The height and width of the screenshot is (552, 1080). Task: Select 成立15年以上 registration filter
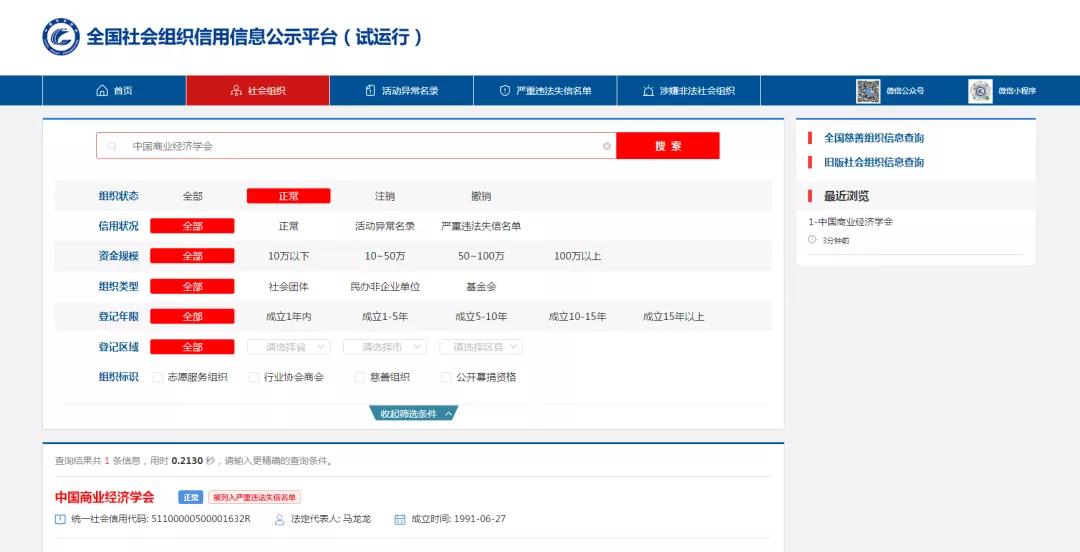[673, 317]
